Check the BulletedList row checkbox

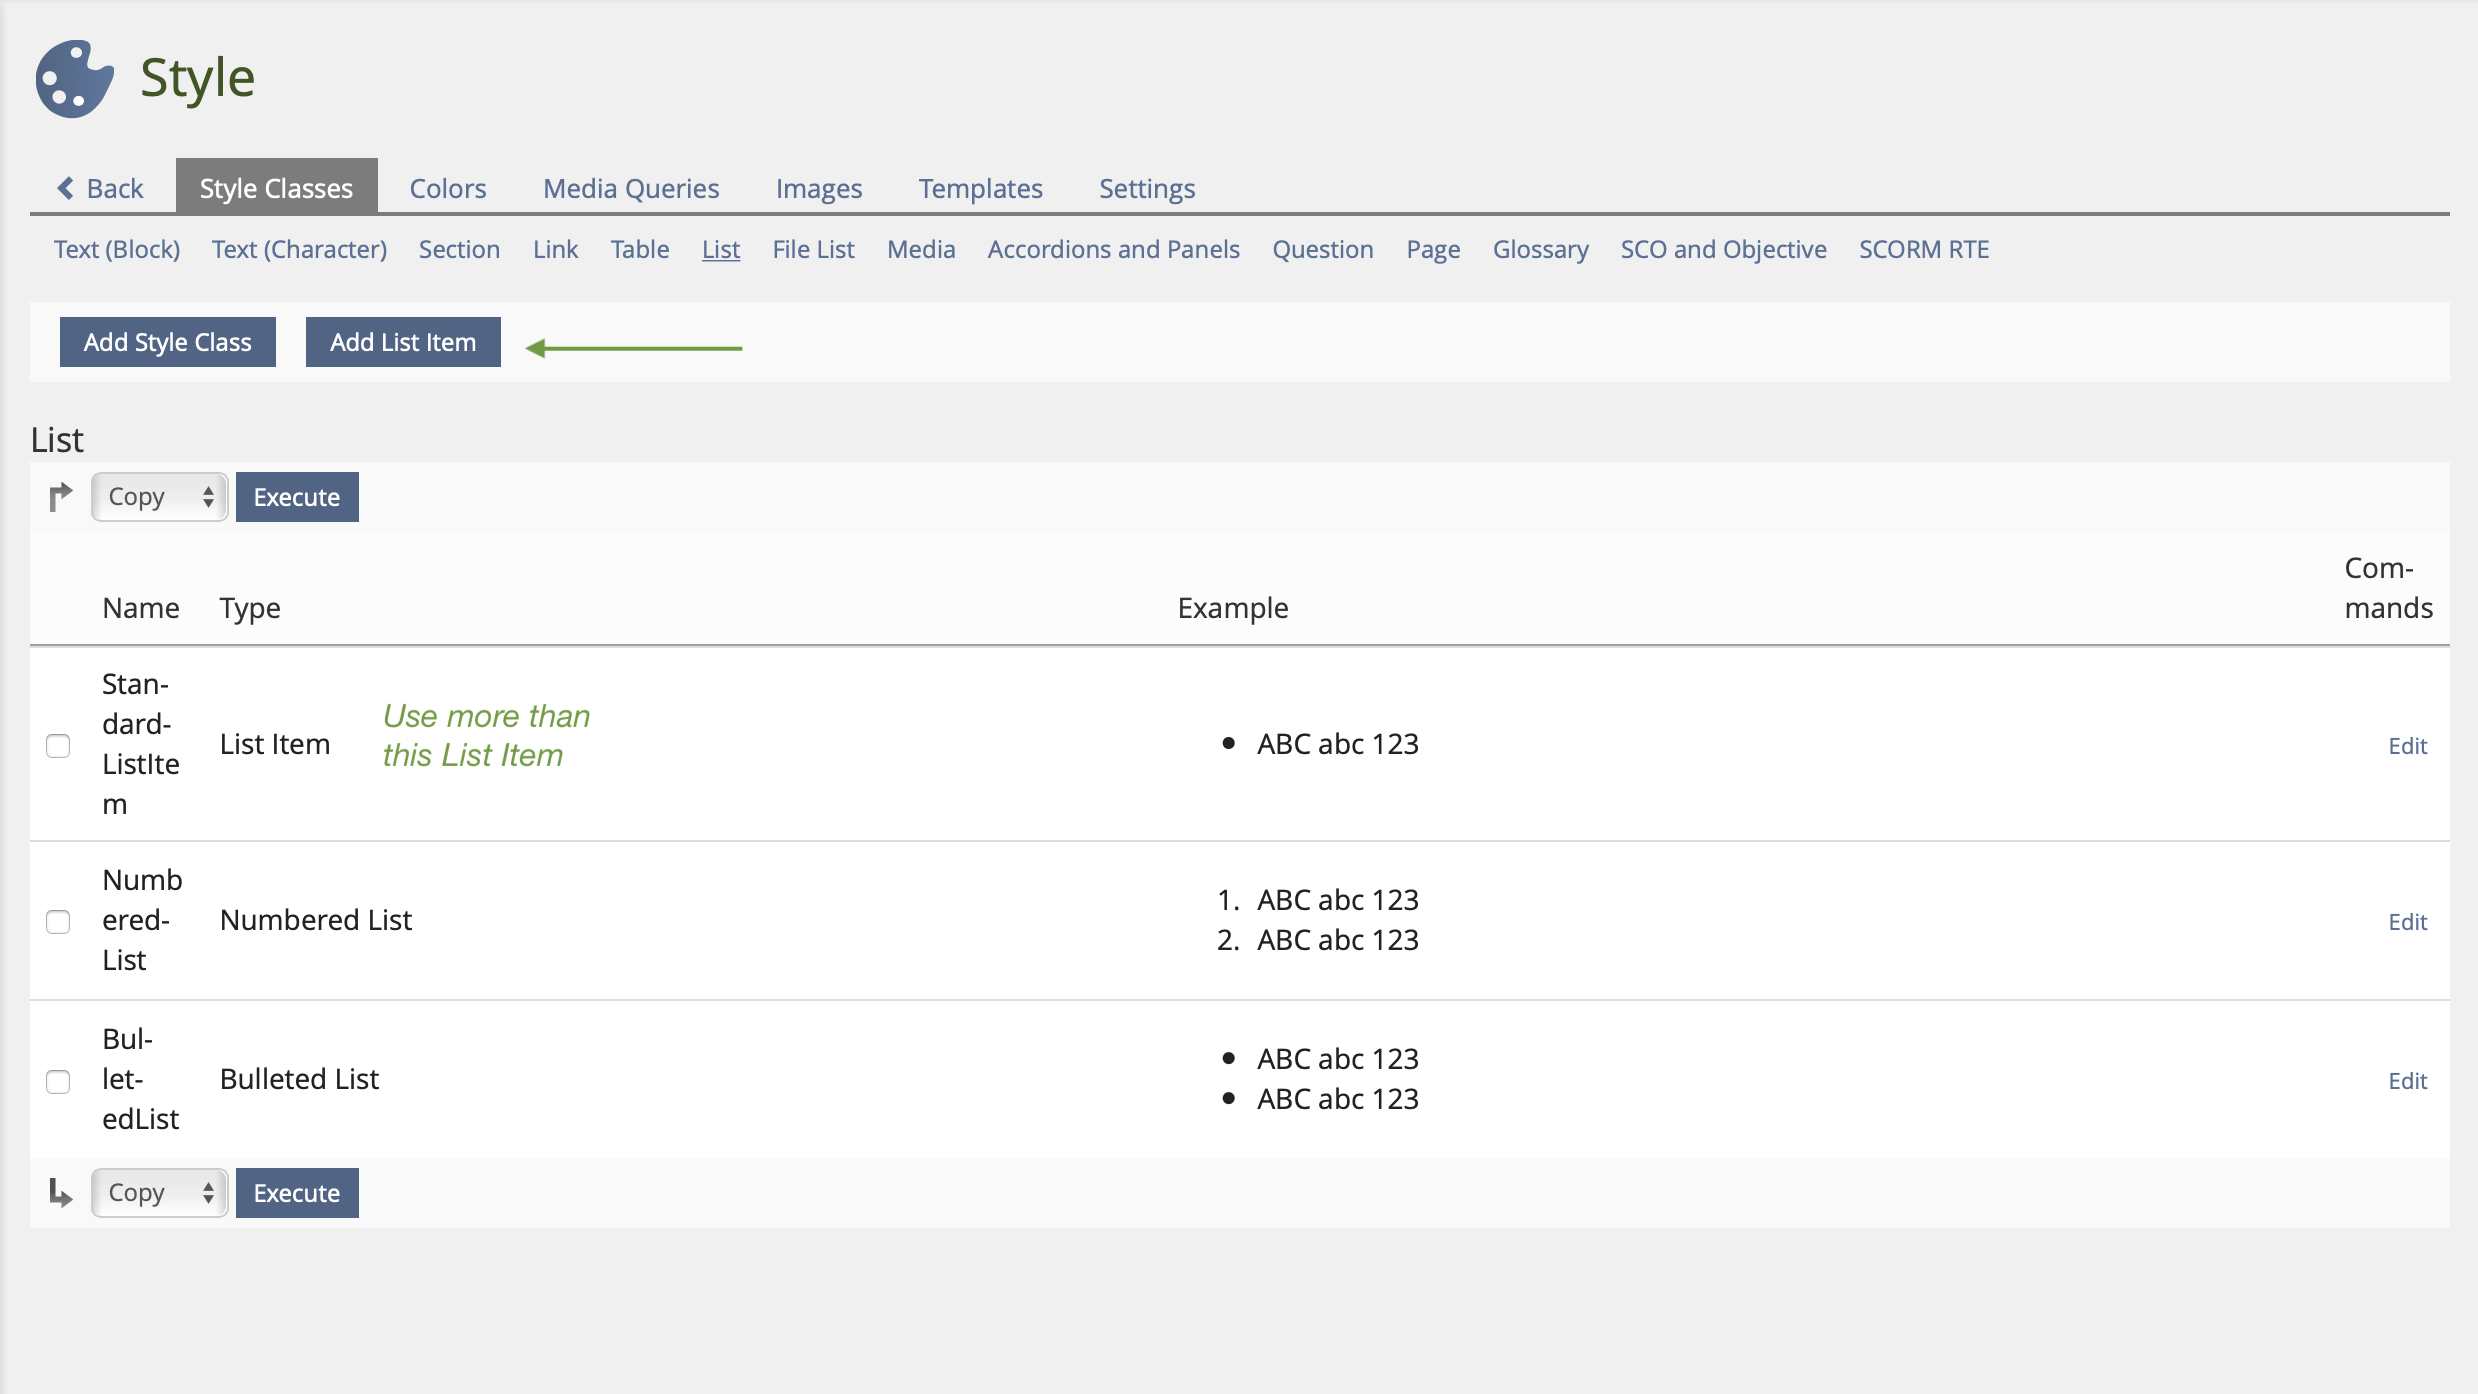coord(58,1081)
